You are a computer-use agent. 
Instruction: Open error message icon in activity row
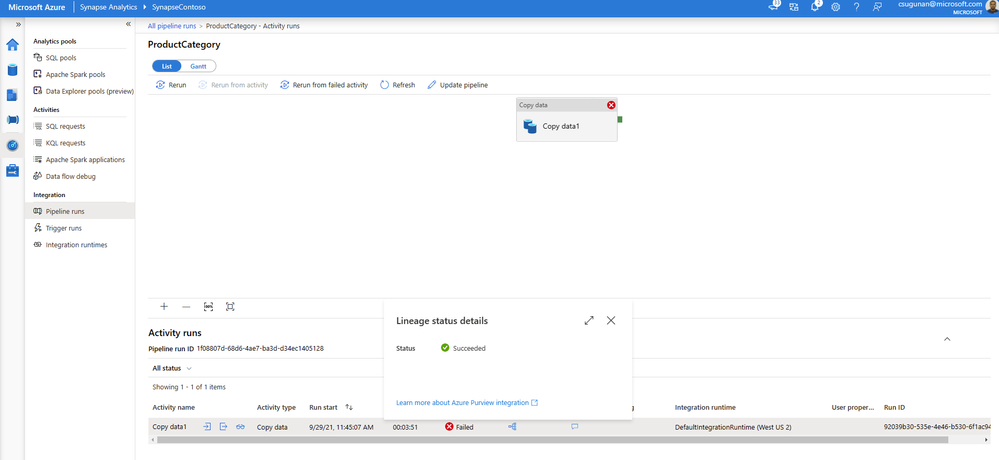coord(575,427)
